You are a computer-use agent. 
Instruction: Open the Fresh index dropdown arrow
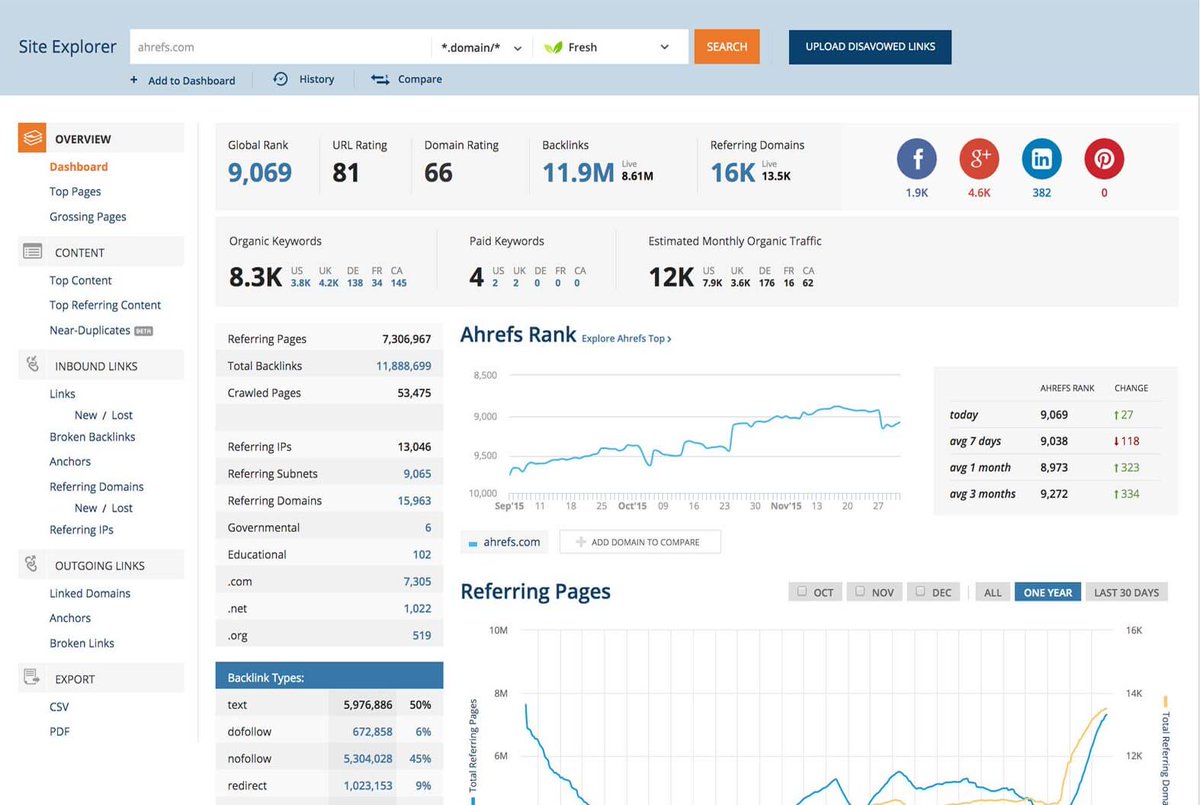[x=665, y=47]
